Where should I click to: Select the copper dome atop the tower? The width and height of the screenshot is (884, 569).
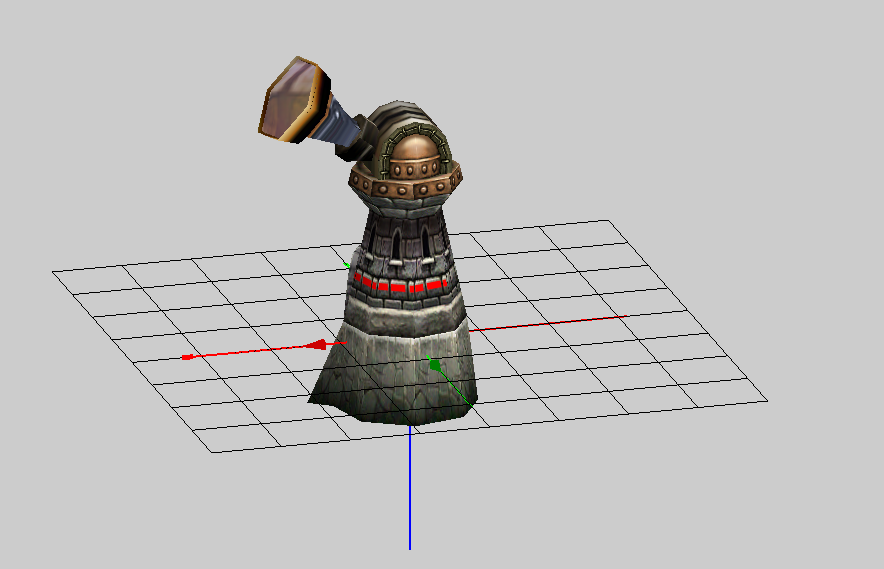click(414, 148)
